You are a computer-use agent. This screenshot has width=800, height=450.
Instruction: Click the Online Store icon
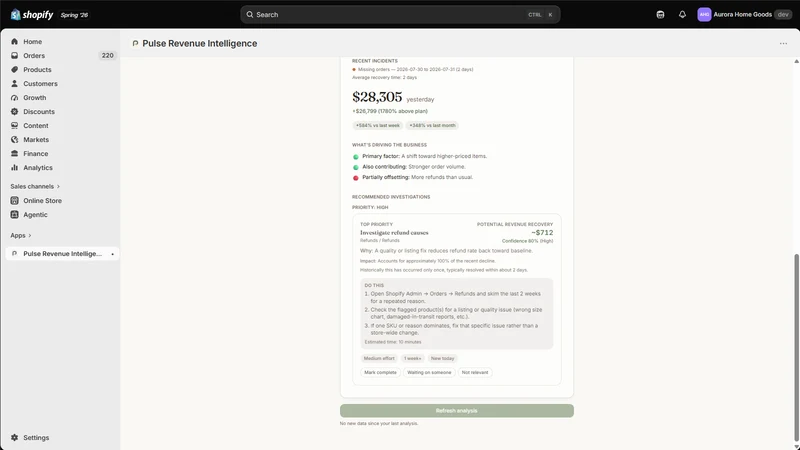14,201
